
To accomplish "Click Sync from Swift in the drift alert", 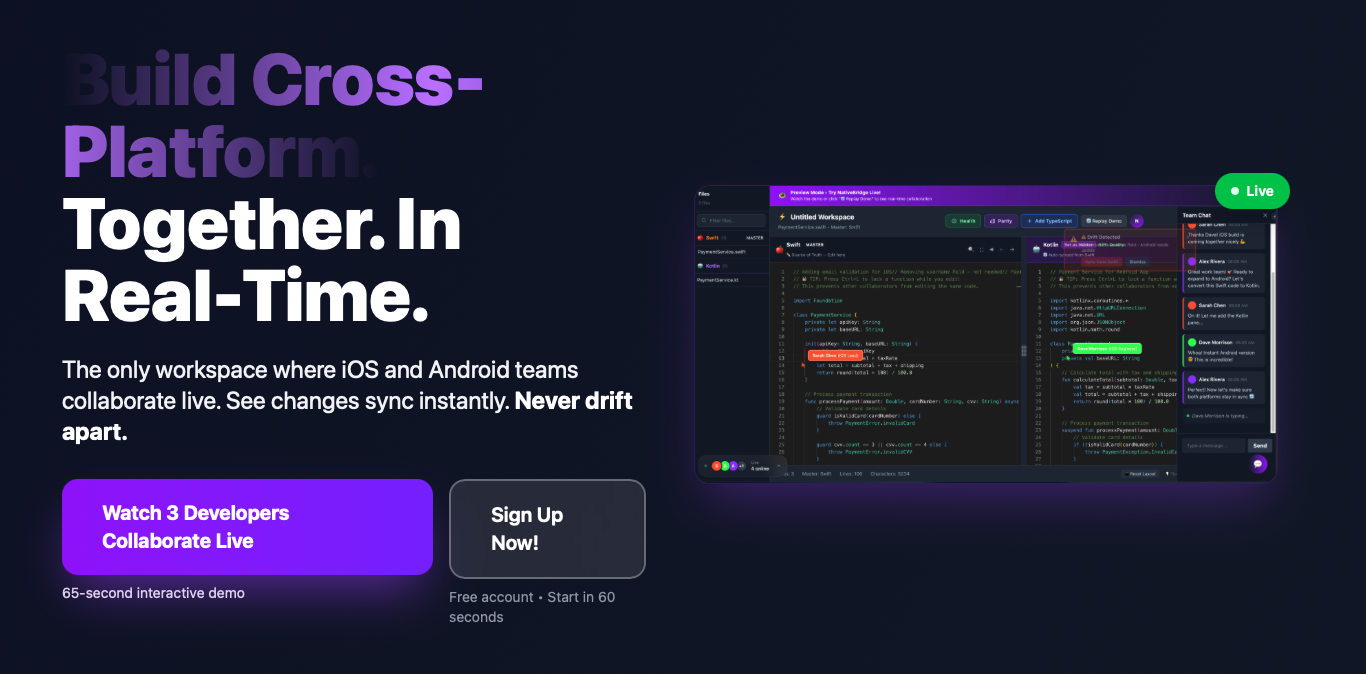I will (x=1101, y=262).
